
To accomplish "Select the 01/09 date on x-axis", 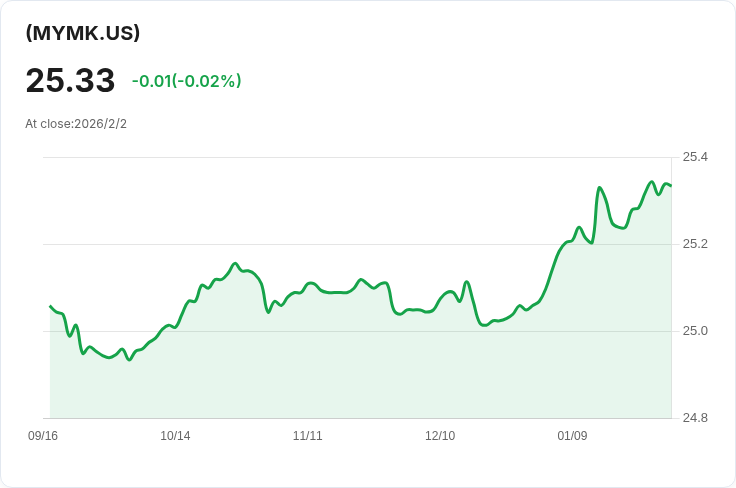I will [572, 436].
